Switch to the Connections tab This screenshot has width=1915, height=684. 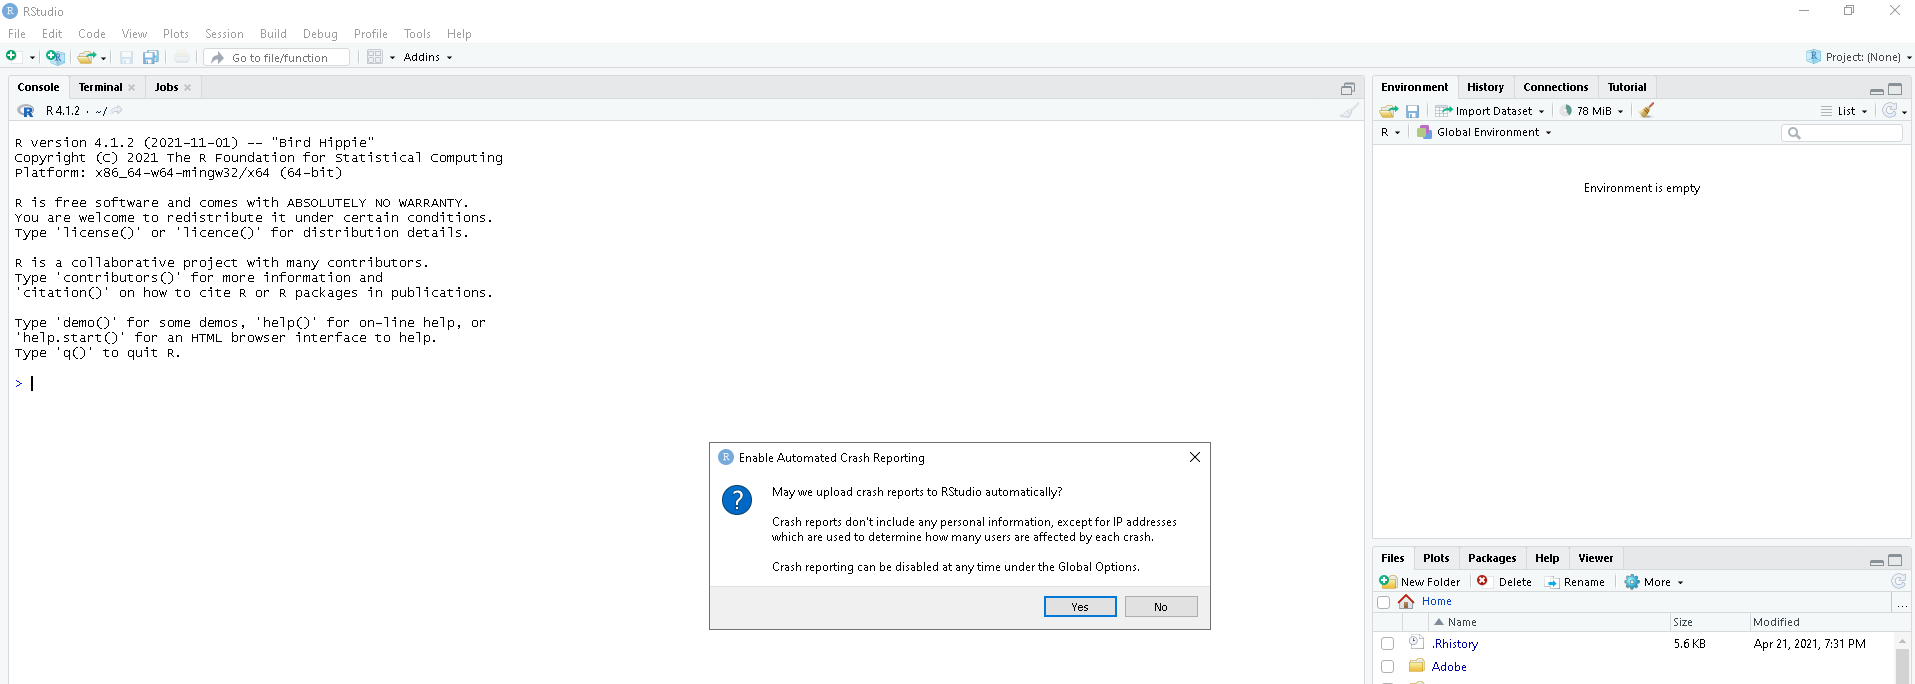click(1555, 87)
